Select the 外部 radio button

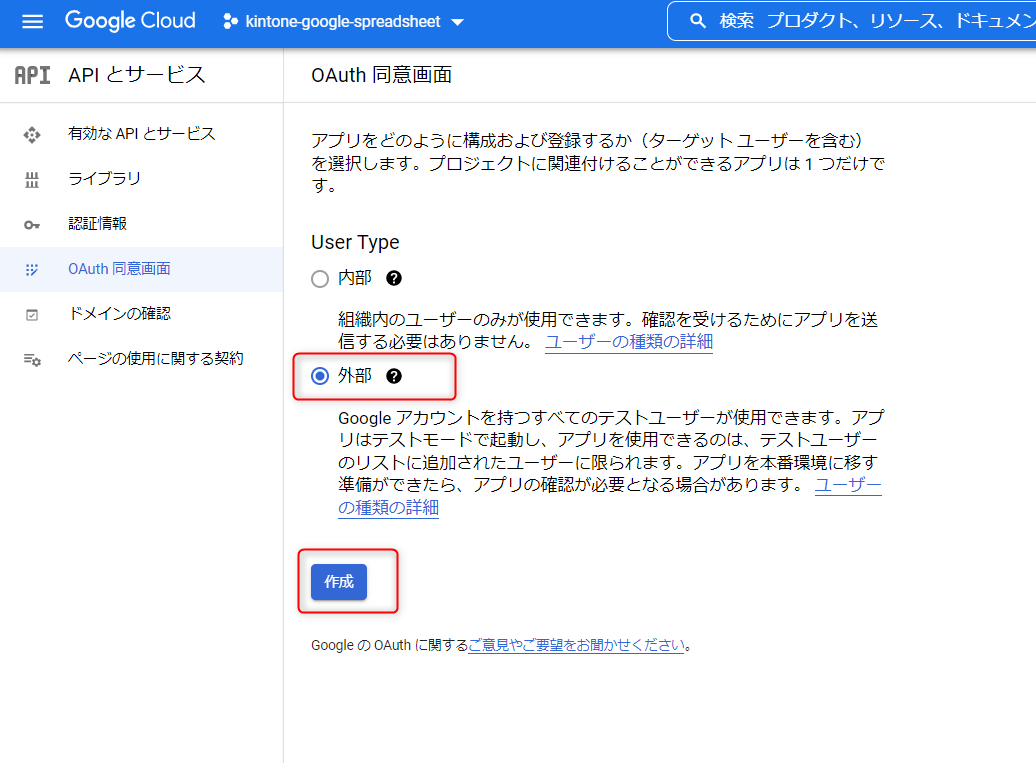coord(320,376)
